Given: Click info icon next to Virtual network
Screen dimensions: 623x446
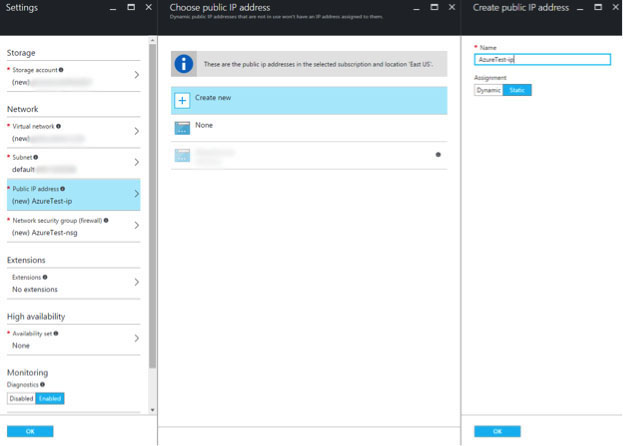Looking at the screenshot, I should tap(59, 127).
